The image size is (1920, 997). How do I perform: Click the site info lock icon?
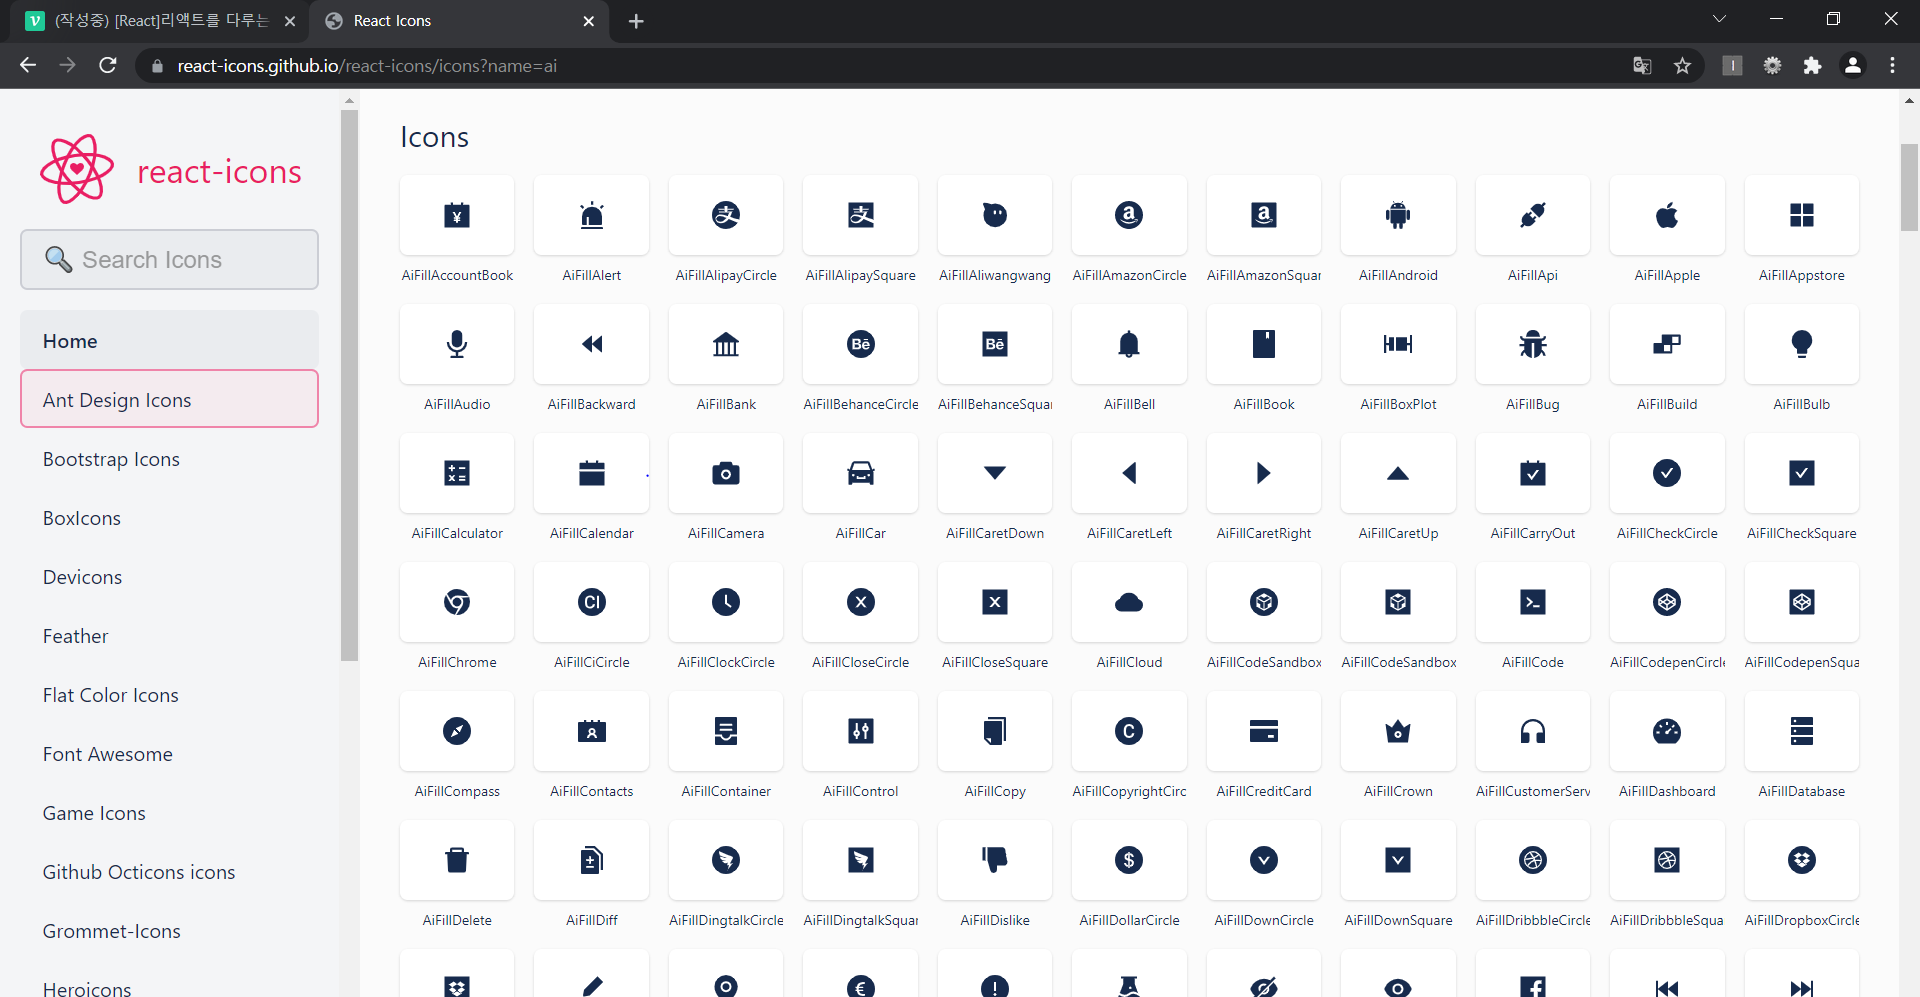156,66
